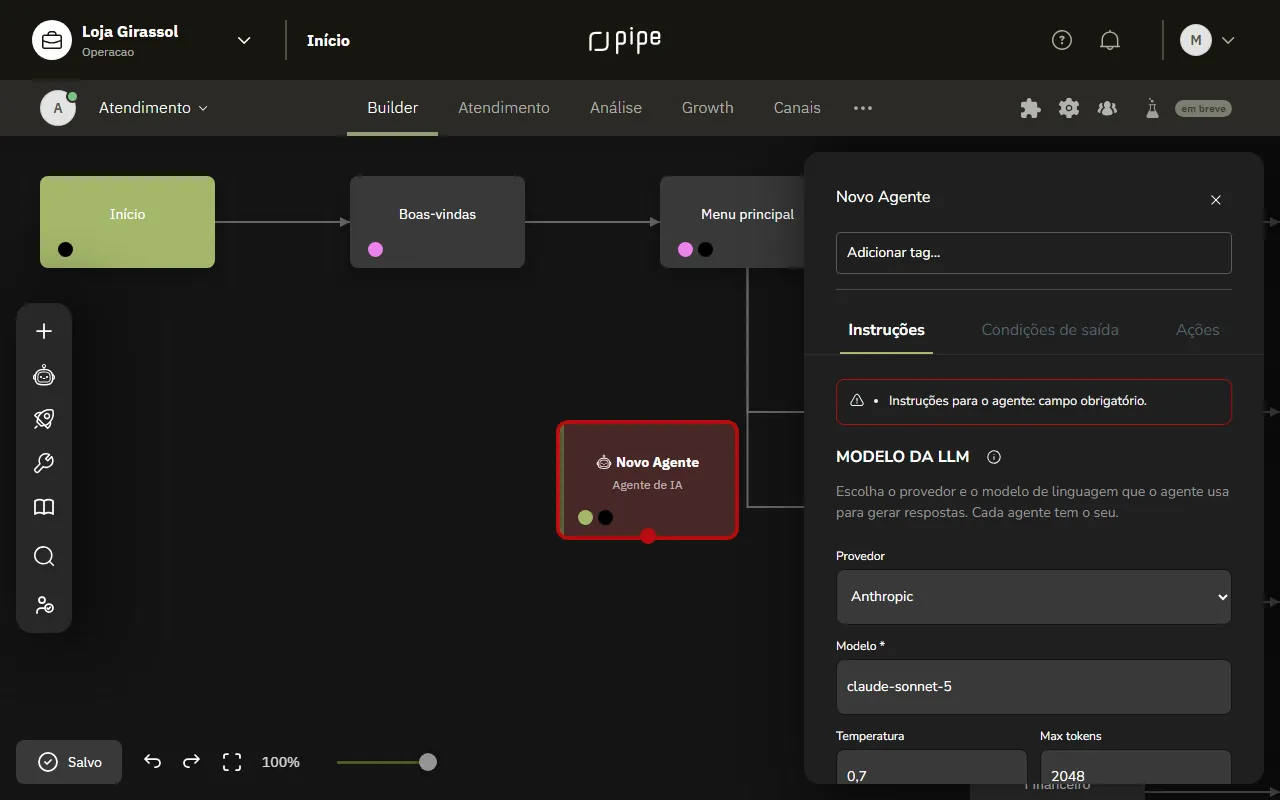Switch to the Condições de saída tab
The image size is (1280, 800).
[x=1050, y=330]
